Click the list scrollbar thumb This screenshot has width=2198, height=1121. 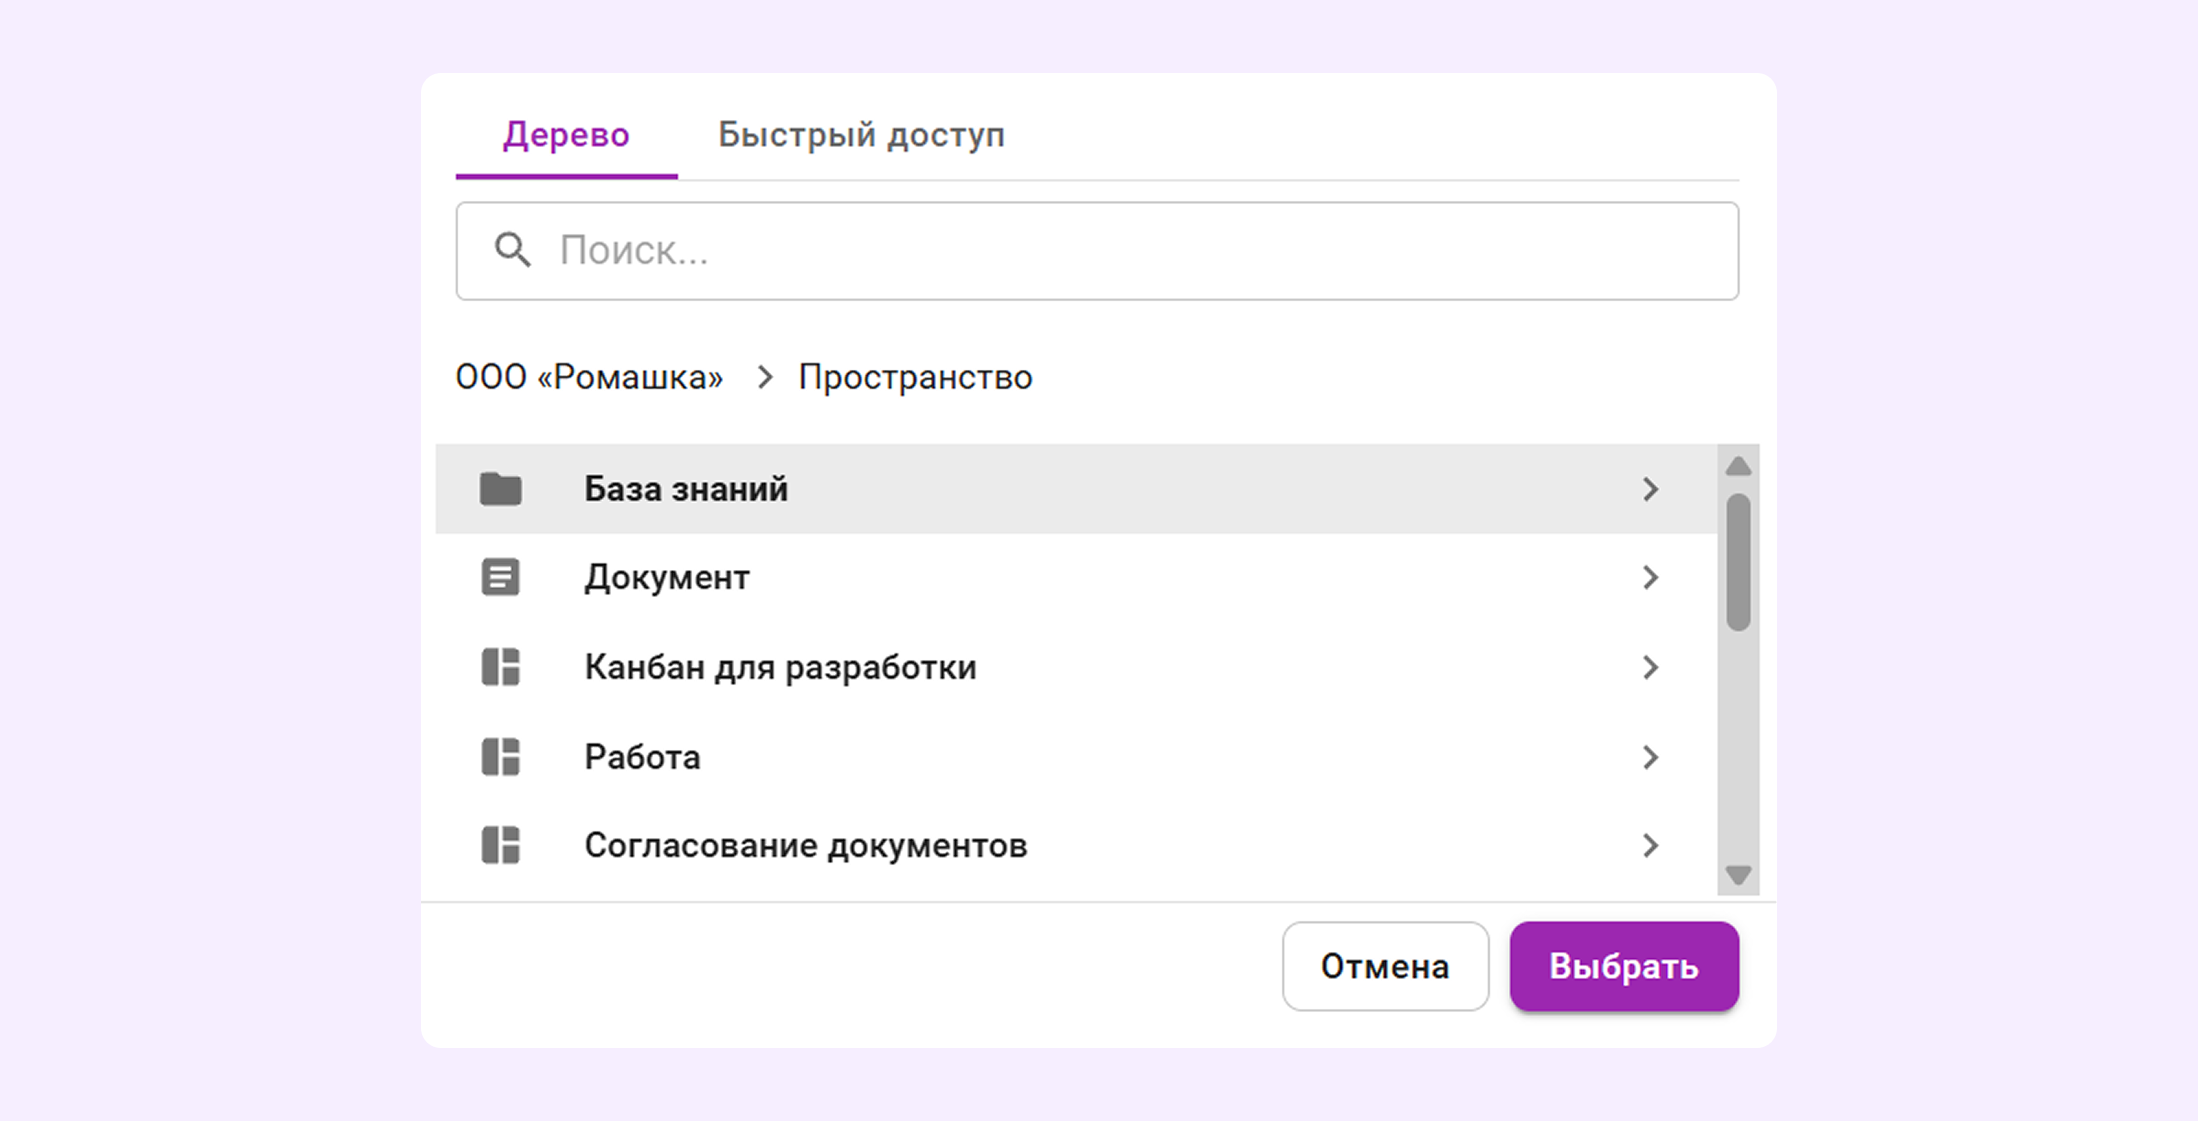1738,562
